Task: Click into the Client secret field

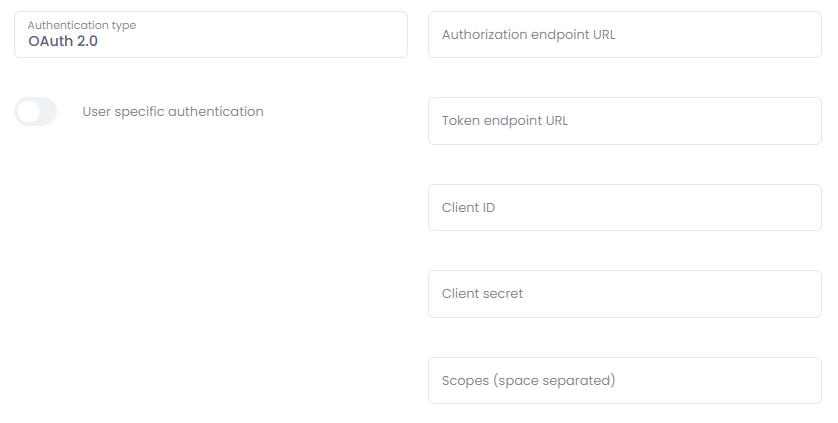Action: (x=624, y=294)
